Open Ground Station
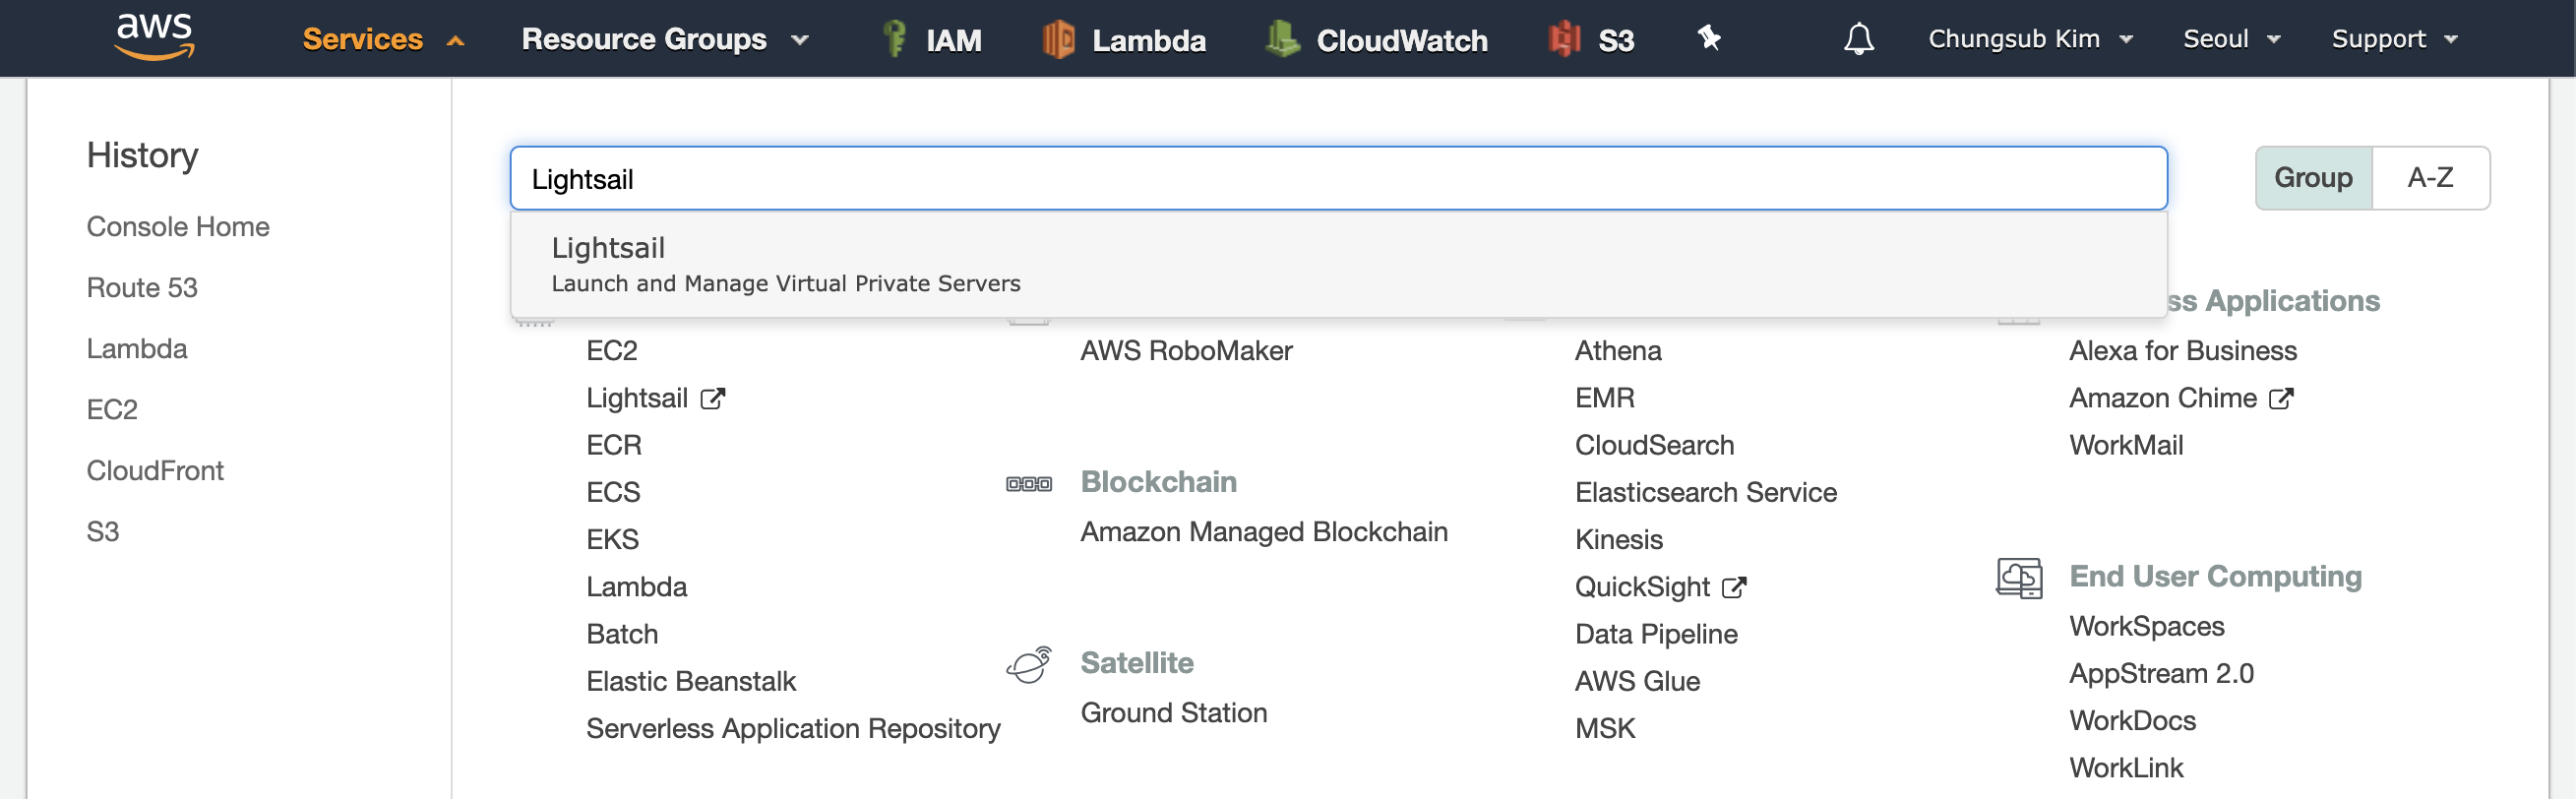Screen dimensions: 2576x799 pos(1174,713)
